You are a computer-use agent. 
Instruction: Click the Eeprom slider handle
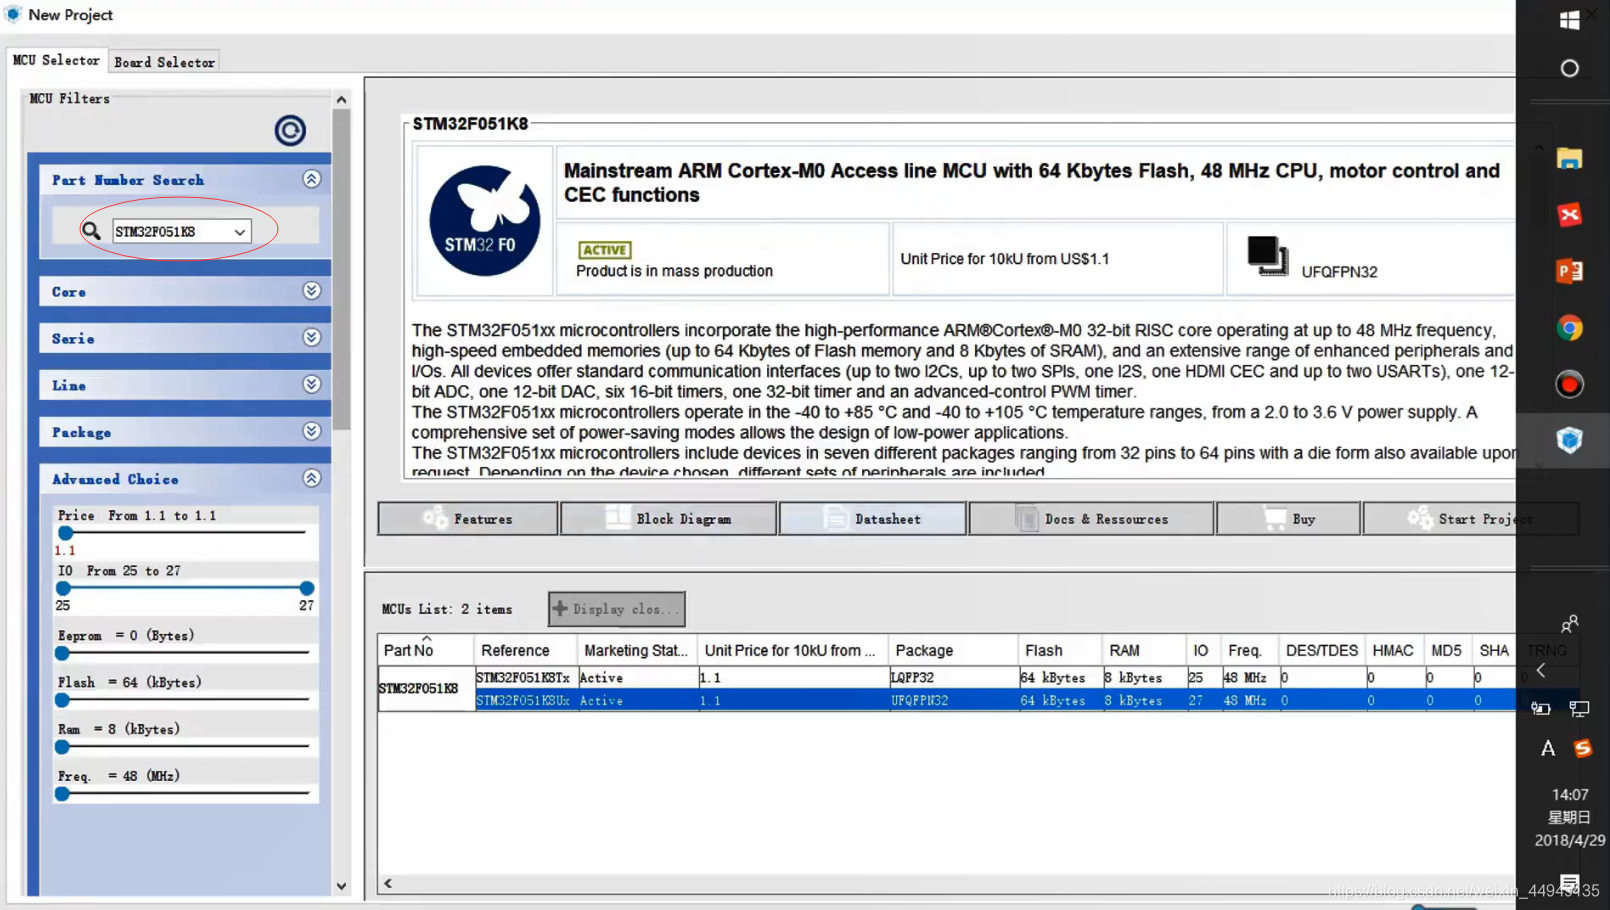tap(63, 653)
